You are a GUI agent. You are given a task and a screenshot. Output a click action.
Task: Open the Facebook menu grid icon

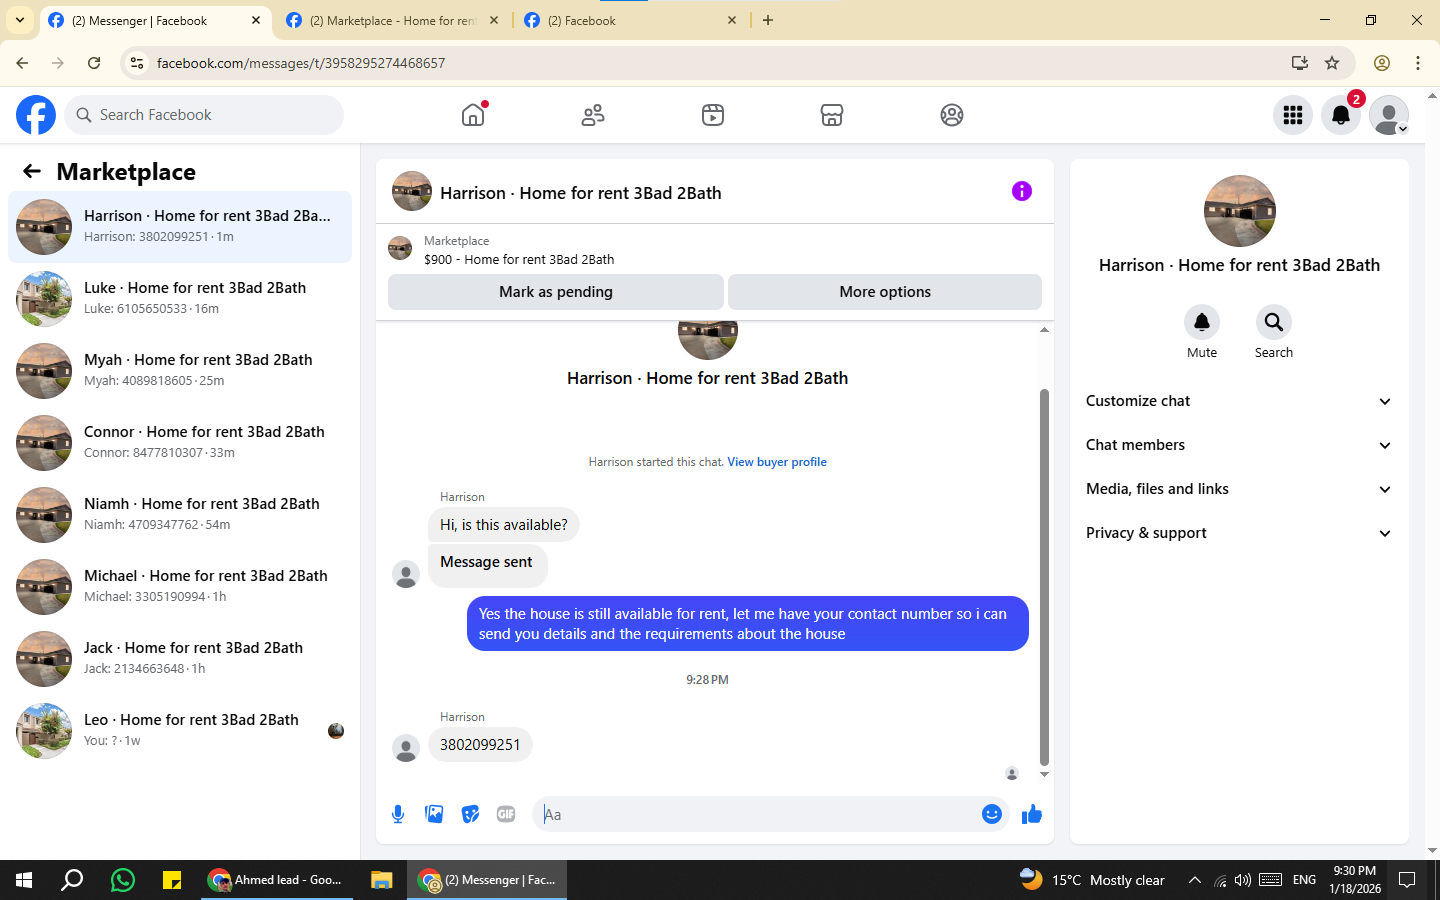(1293, 115)
